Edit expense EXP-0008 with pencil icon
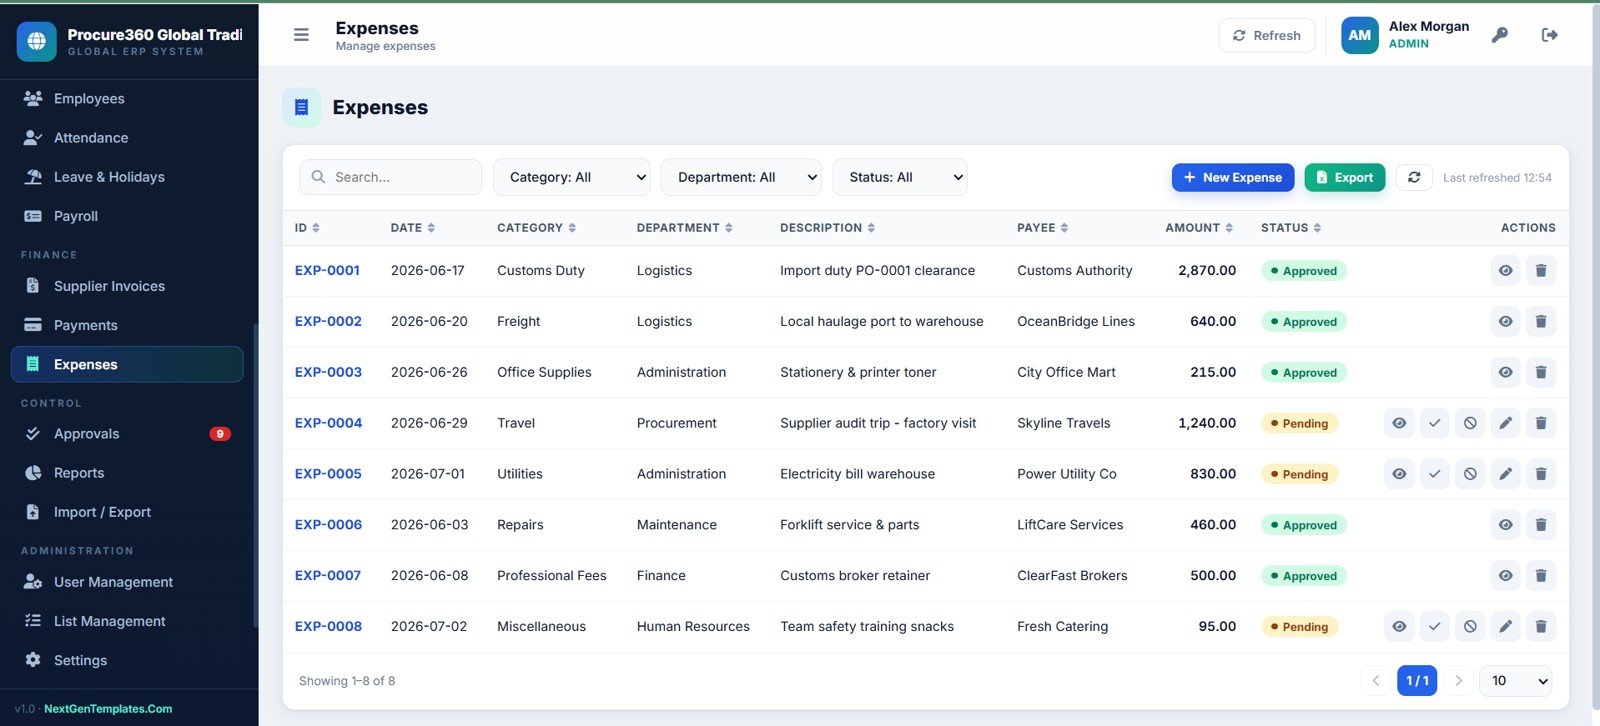Screen dimensions: 1600x726 (1505, 627)
